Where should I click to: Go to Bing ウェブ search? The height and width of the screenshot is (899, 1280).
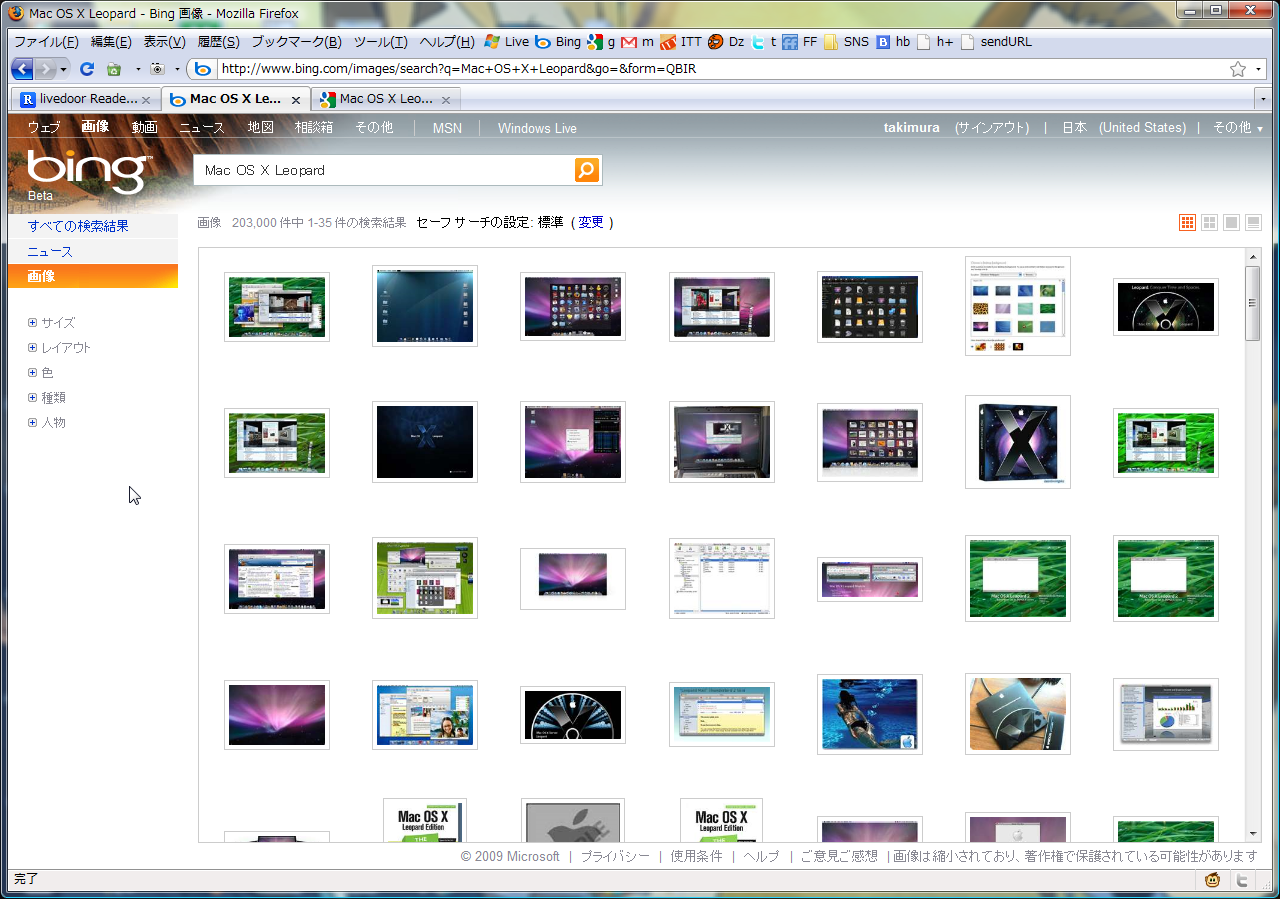43,128
